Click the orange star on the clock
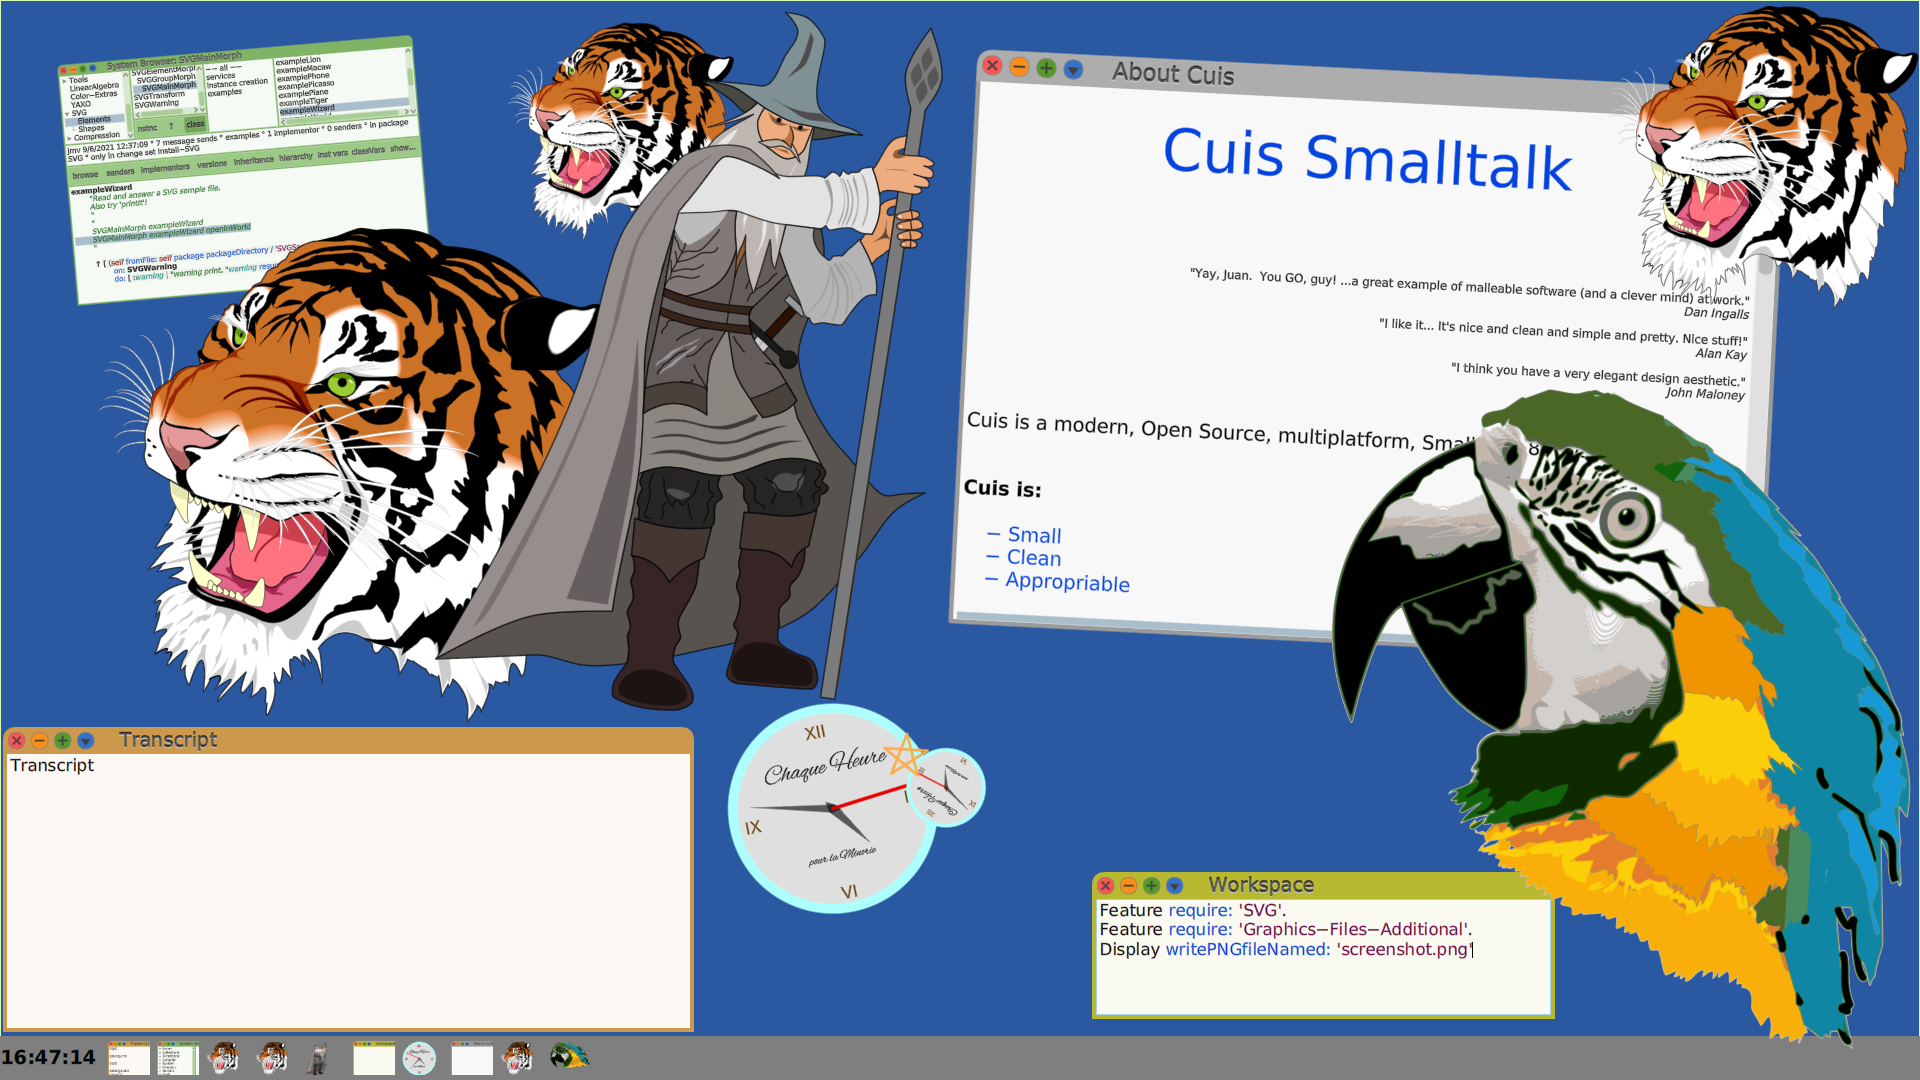This screenshot has width=1920, height=1080. click(x=908, y=754)
